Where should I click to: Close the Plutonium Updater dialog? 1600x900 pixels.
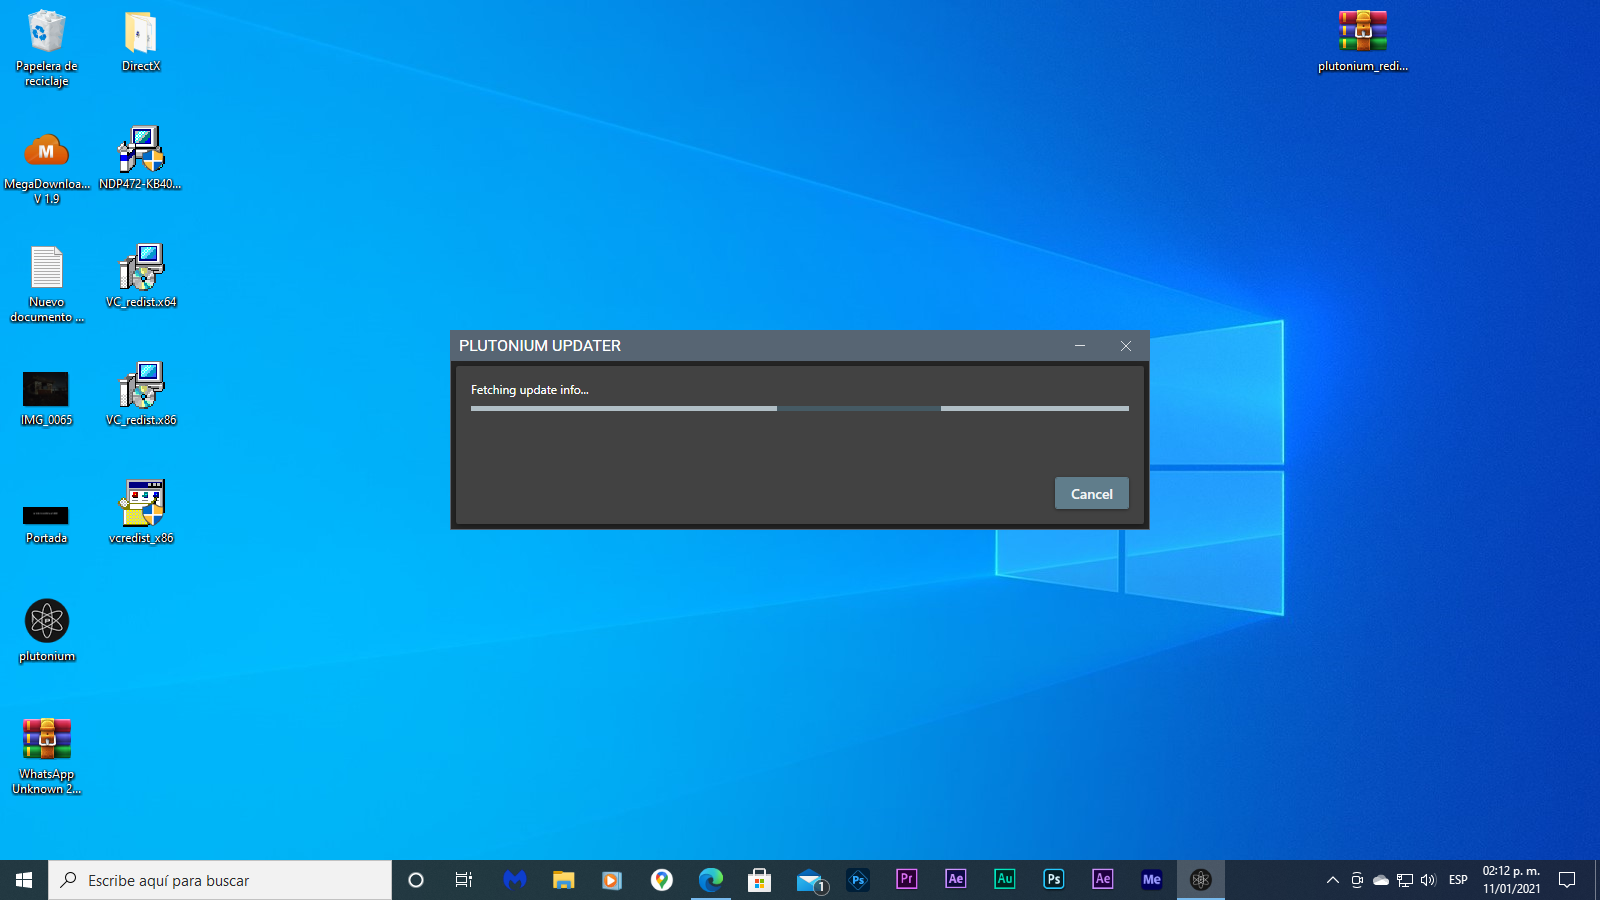pos(1126,346)
